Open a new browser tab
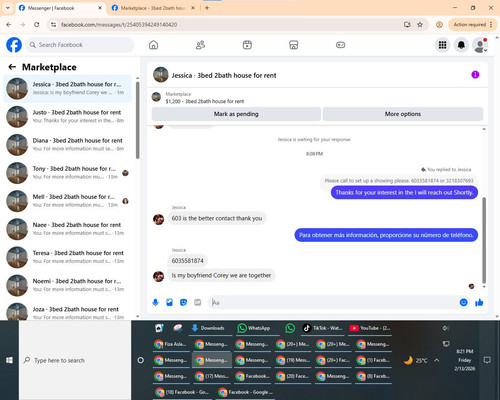The image size is (500, 400). (x=207, y=8)
